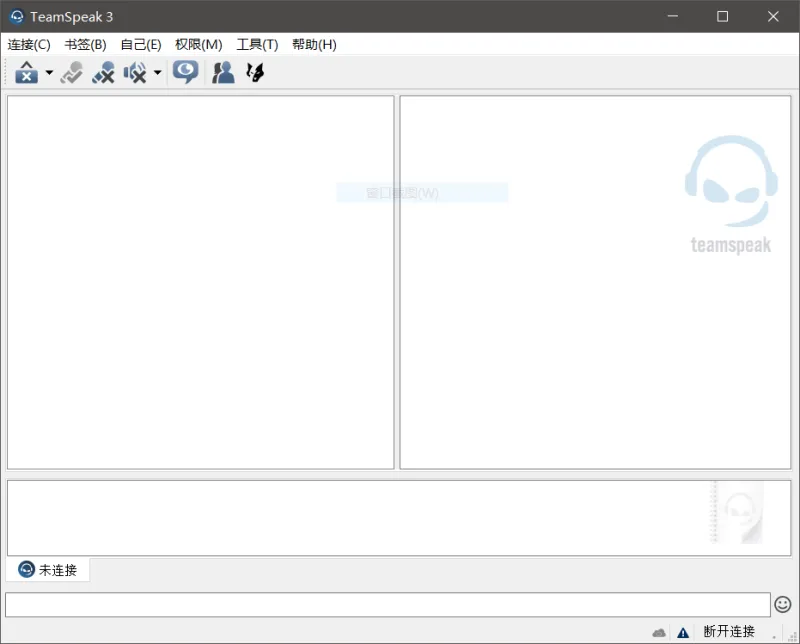Open the emoji smiley picker
This screenshot has width=800, height=644.
click(x=783, y=605)
